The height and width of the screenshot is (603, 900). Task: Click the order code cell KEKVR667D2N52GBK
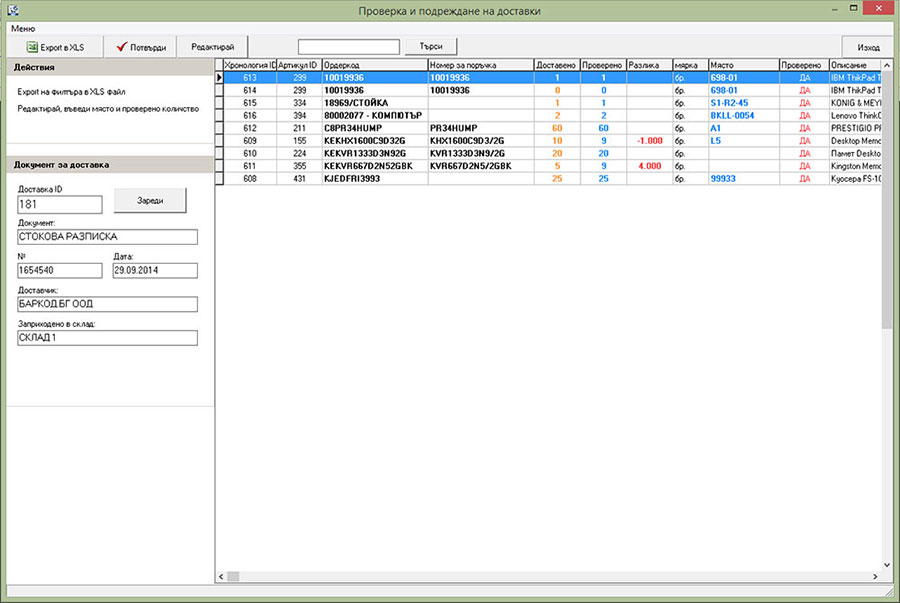coord(375,166)
